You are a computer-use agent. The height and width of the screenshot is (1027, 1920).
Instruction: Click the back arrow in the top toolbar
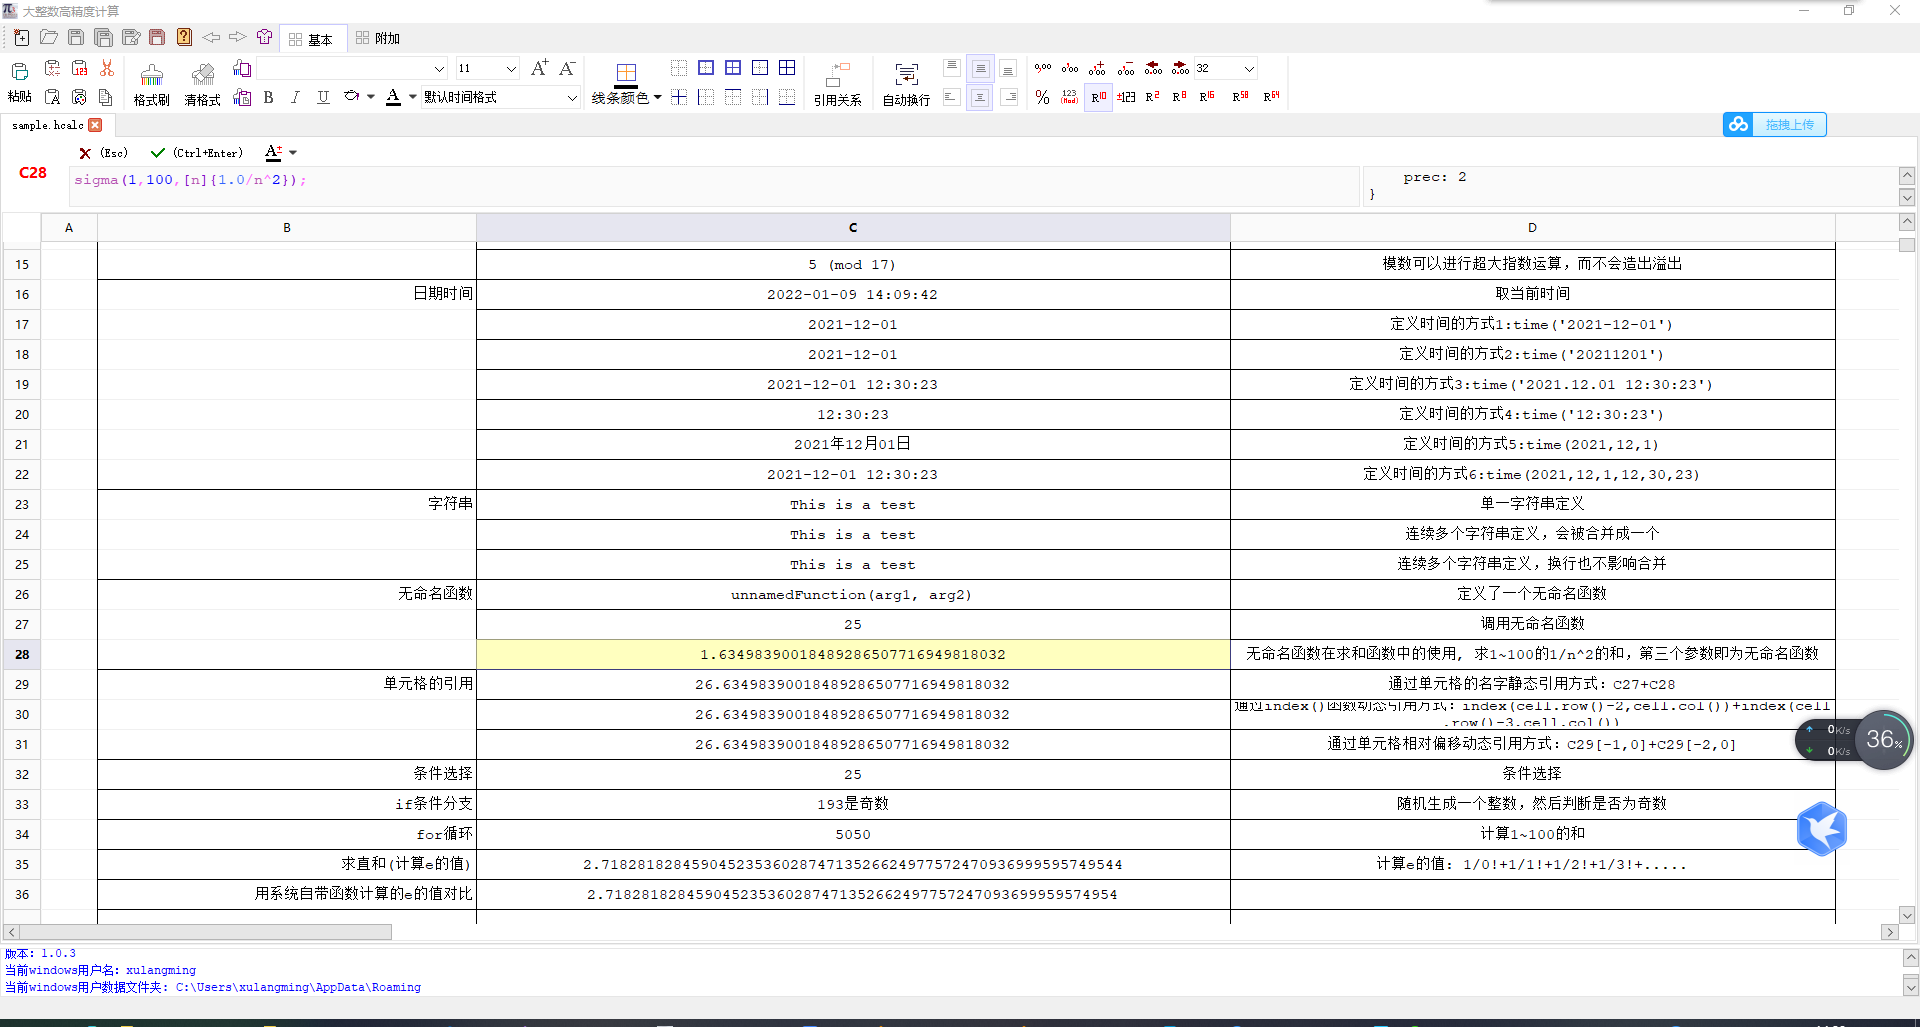(x=211, y=38)
